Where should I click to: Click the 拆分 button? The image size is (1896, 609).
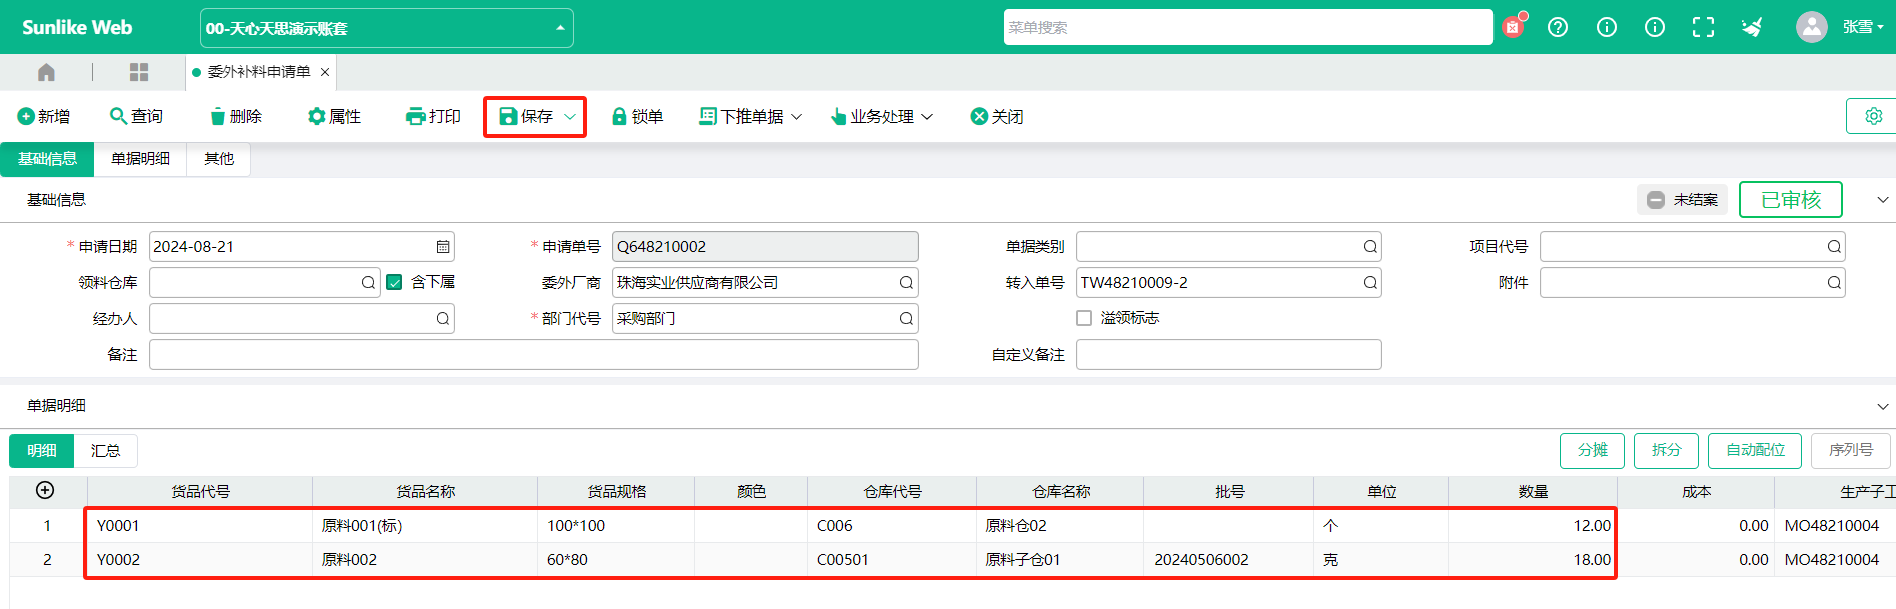click(x=1666, y=450)
